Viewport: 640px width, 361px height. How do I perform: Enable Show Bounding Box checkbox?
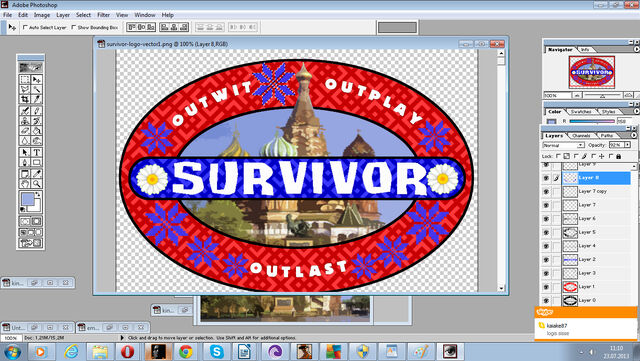pos(73,27)
